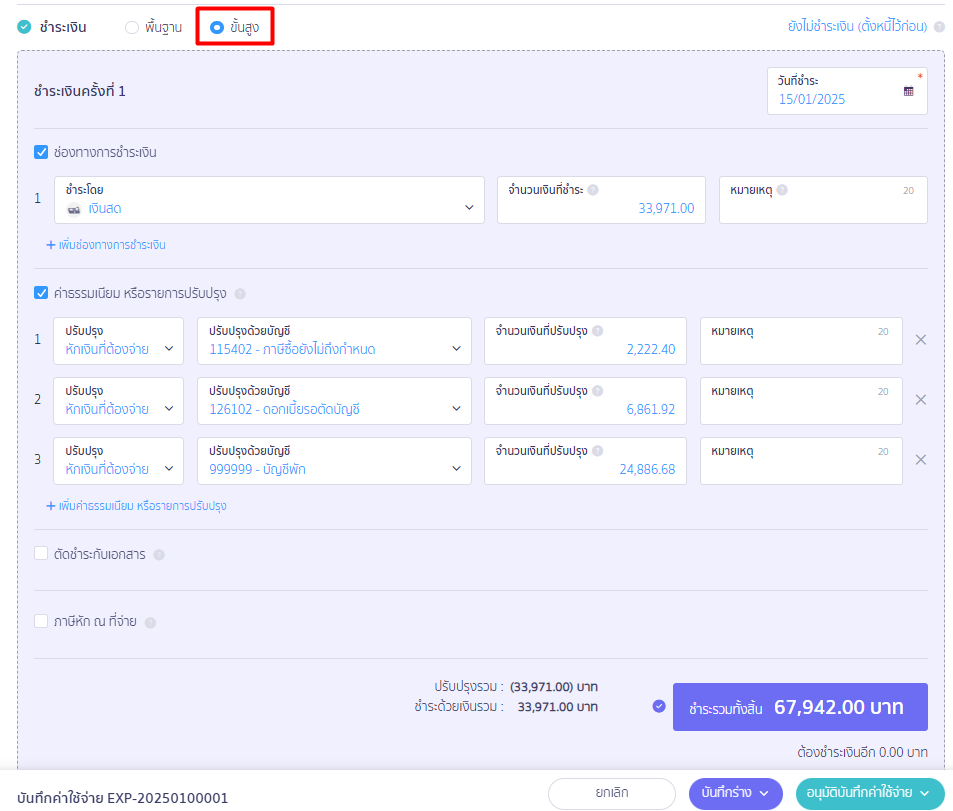The height and width of the screenshot is (811, 953).
Task: Click the adjustment amount field showing 6,861.92
Action: pos(585,401)
